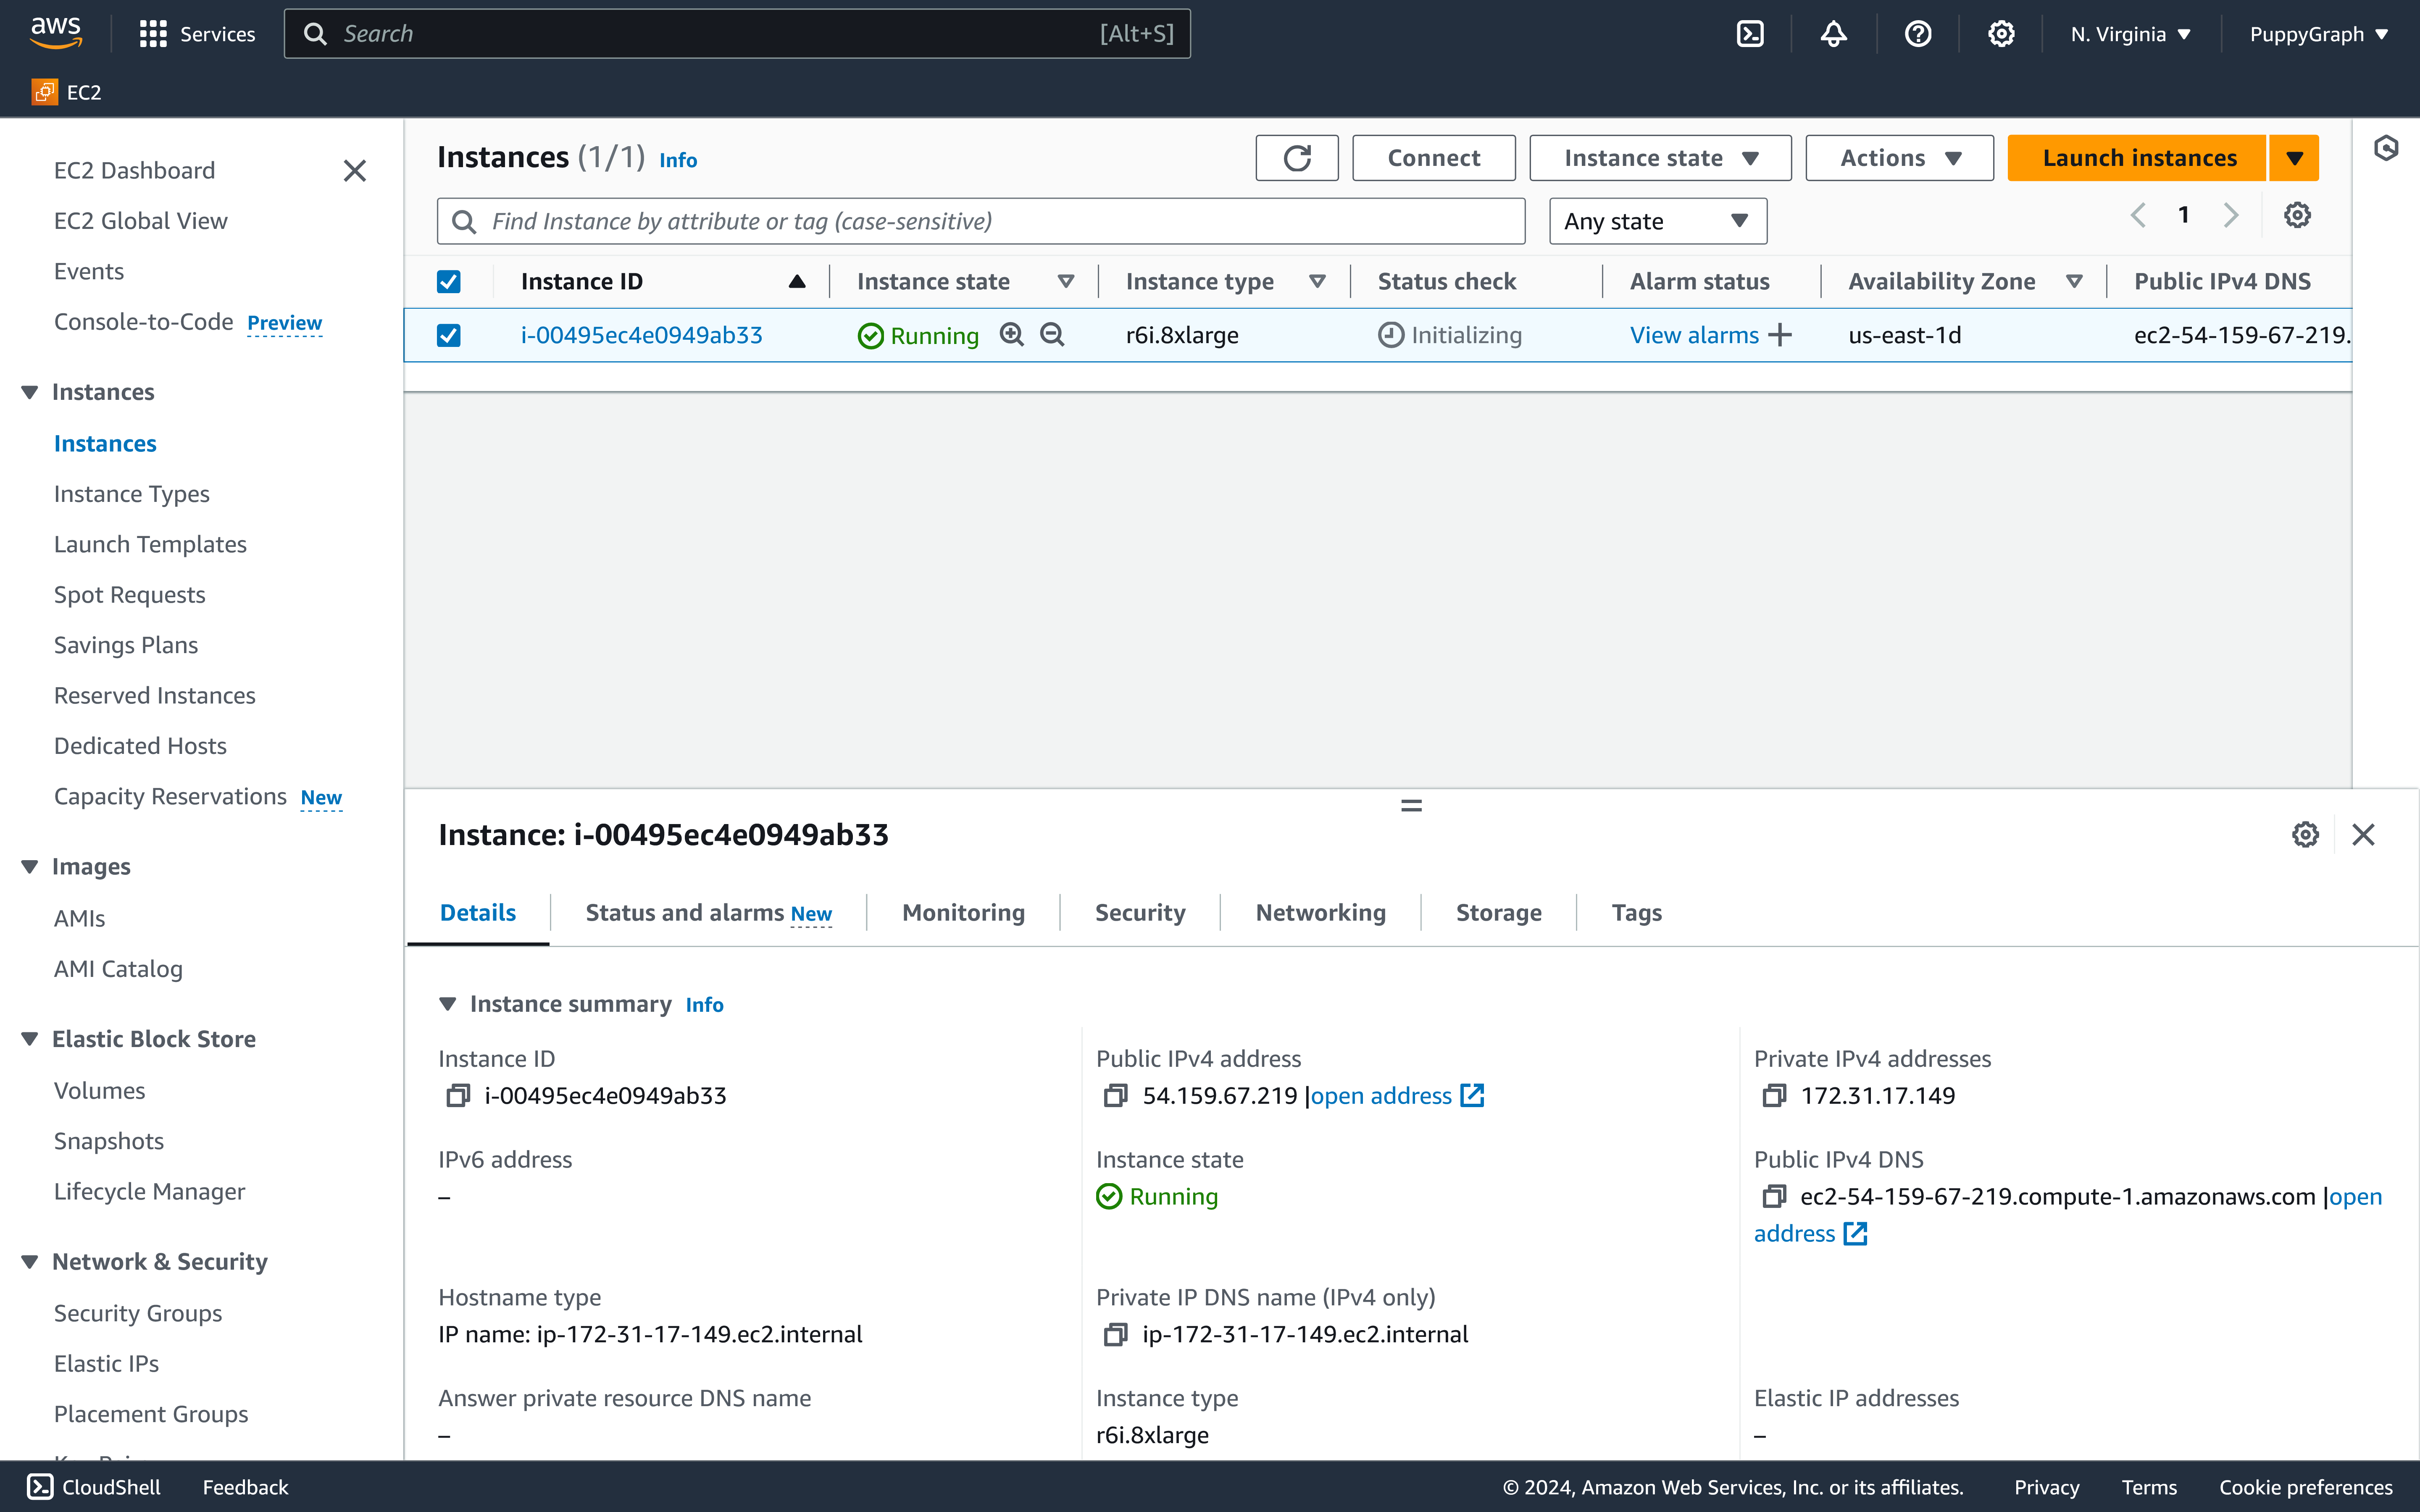
Task: Click the Find Instance filter field
Action: click(x=980, y=221)
